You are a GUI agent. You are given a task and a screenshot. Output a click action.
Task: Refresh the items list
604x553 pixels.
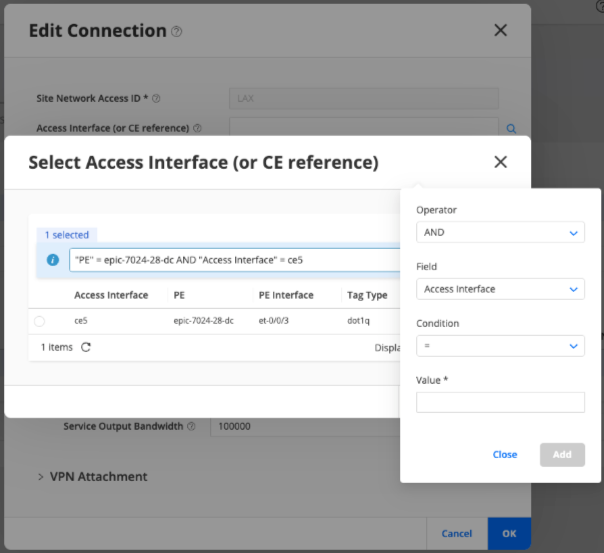(x=86, y=347)
